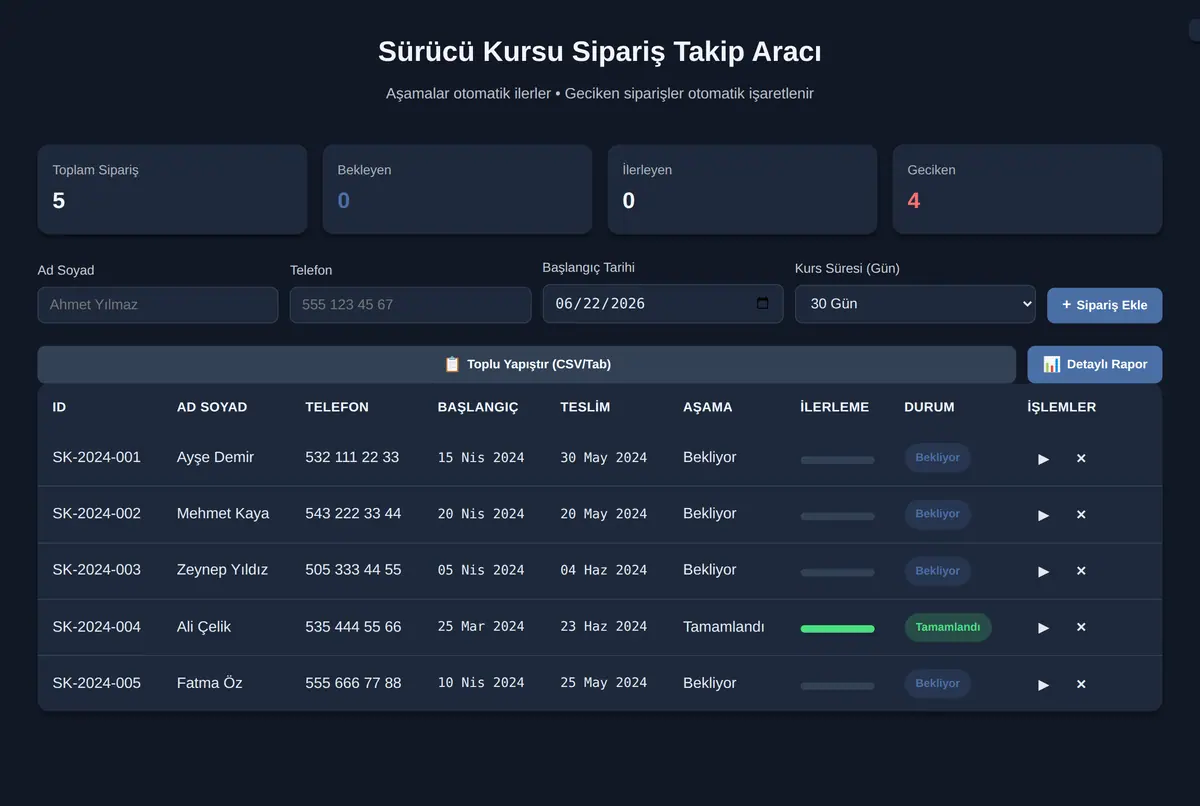Click the İLERLEME column header
This screenshot has height=806, width=1200.
tap(835, 407)
